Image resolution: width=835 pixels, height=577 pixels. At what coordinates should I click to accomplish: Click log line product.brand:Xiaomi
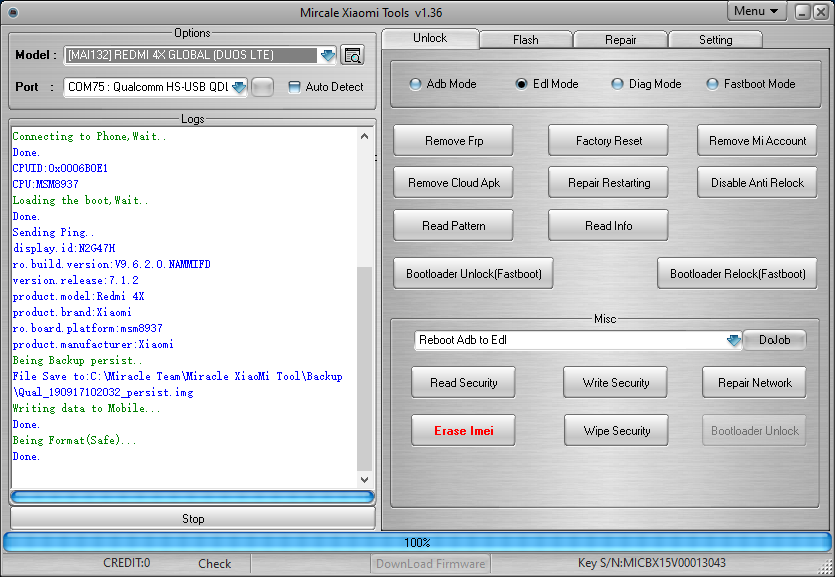(x=72, y=312)
